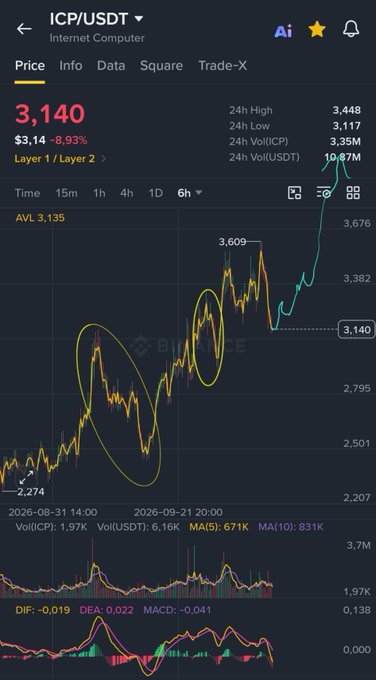Open the Layer 1 / Layer 2 category link

55,159
